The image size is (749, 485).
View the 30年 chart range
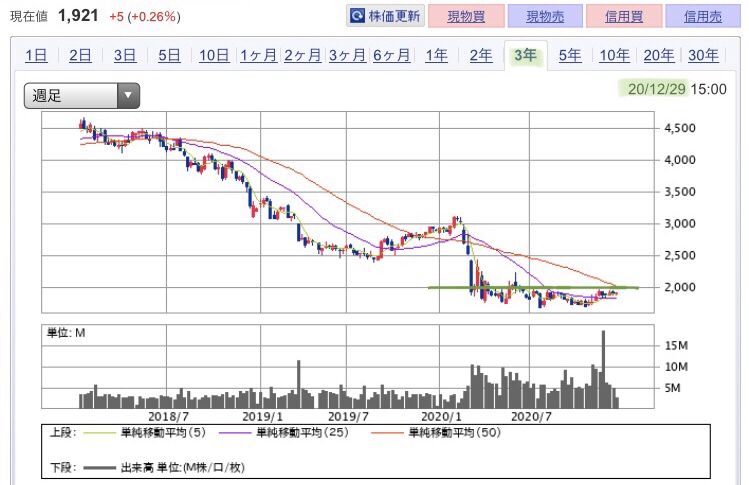tap(703, 55)
